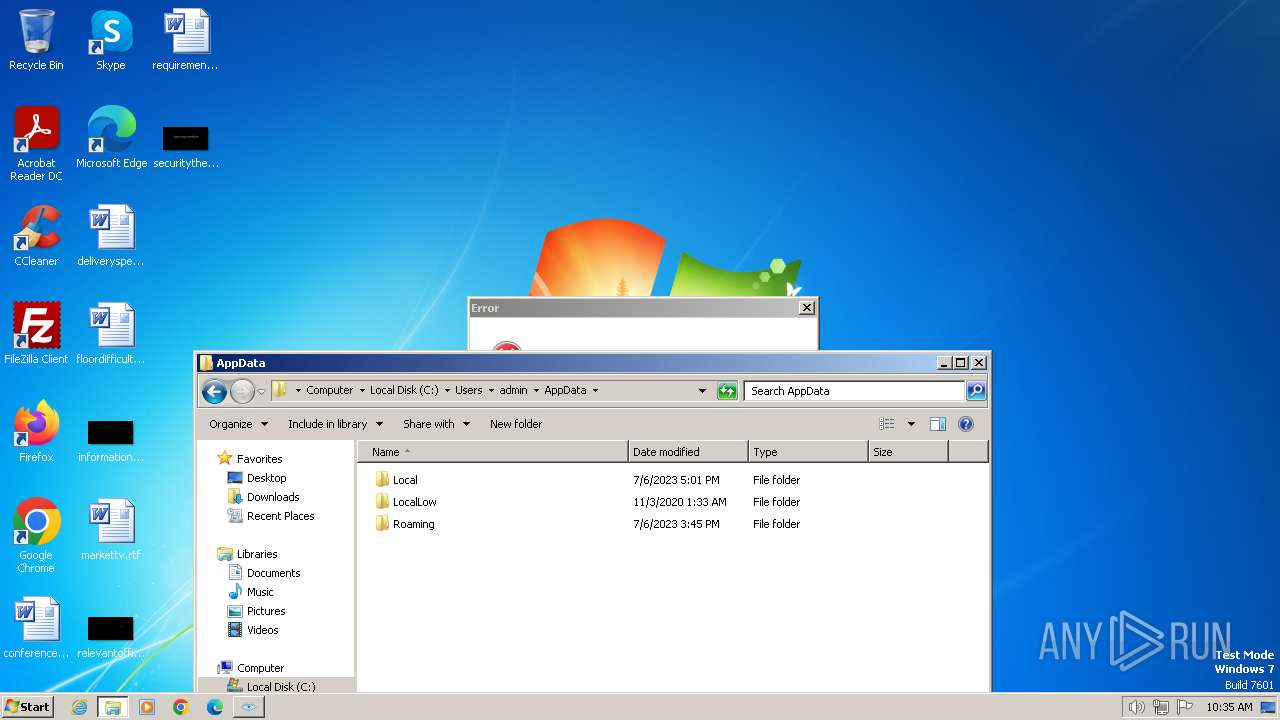Expand the address bar history dropdown

pyautogui.click(x=702, y=391)
